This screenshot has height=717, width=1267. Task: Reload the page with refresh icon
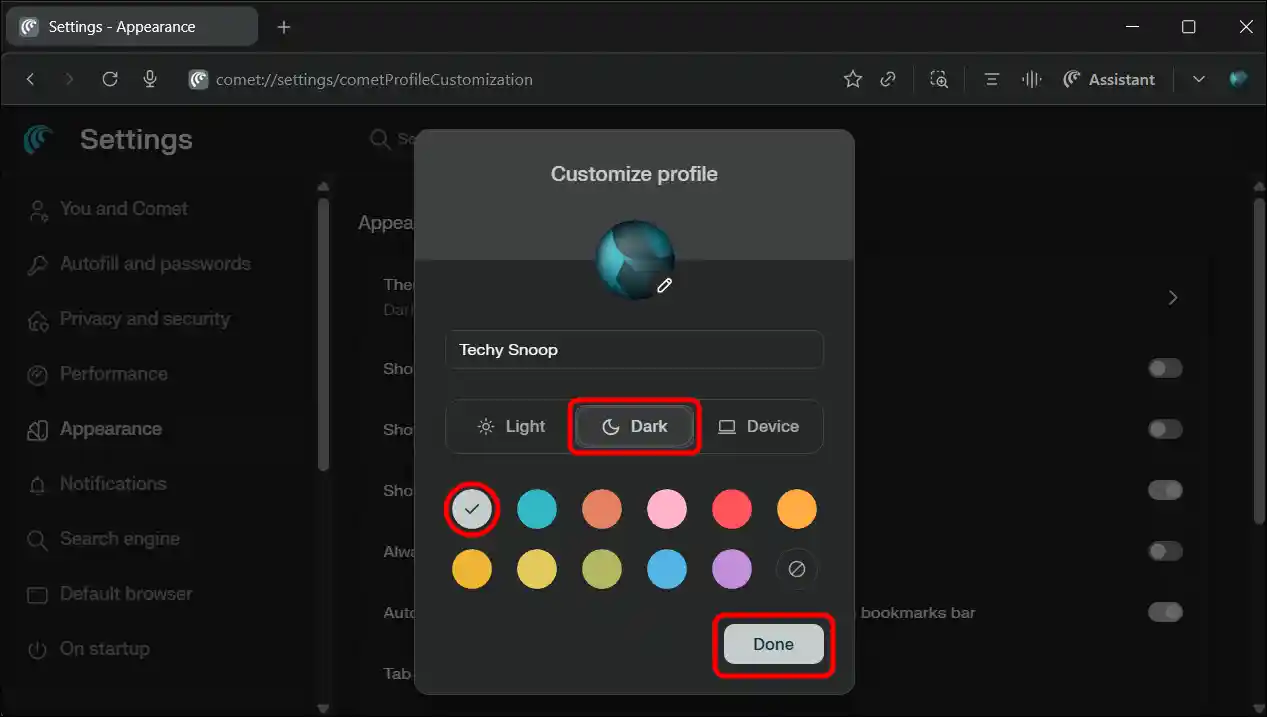pyautogui.click(x=110, y=79)
